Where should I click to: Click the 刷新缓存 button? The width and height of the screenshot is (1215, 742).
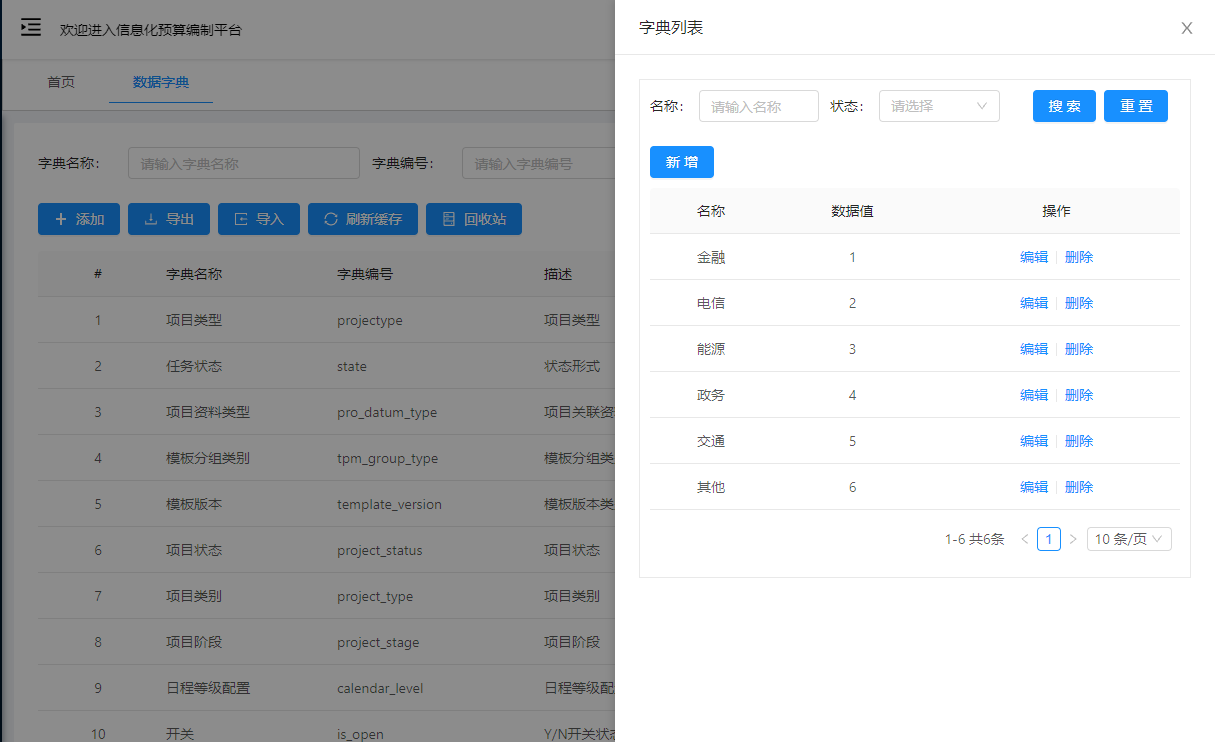pyautogui.click(x=363, y=219)
